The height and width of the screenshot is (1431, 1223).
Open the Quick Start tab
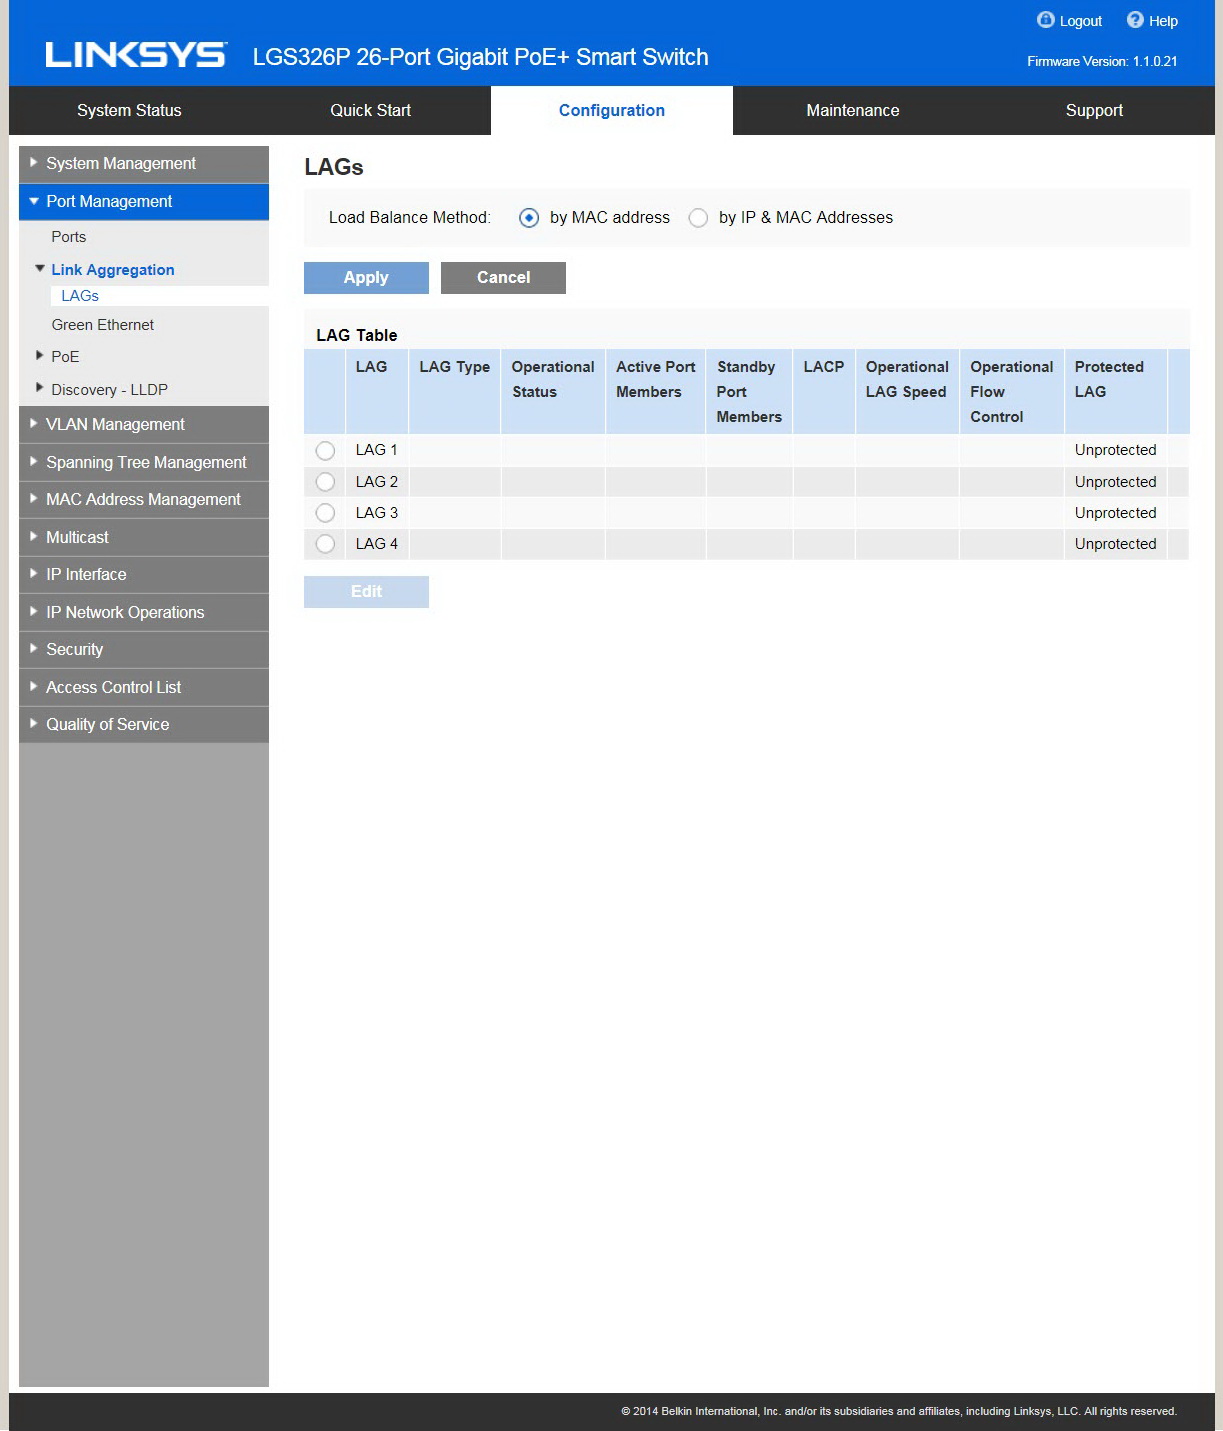coord(370,111)
